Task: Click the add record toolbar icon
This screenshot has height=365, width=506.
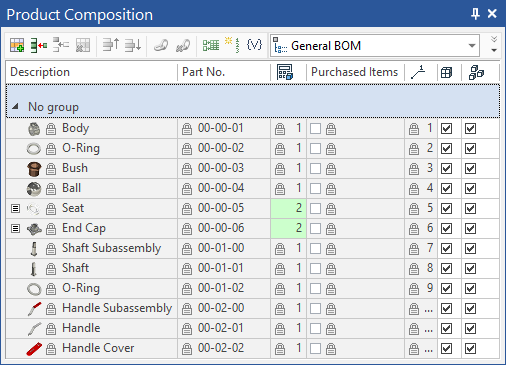Action: 17,45
